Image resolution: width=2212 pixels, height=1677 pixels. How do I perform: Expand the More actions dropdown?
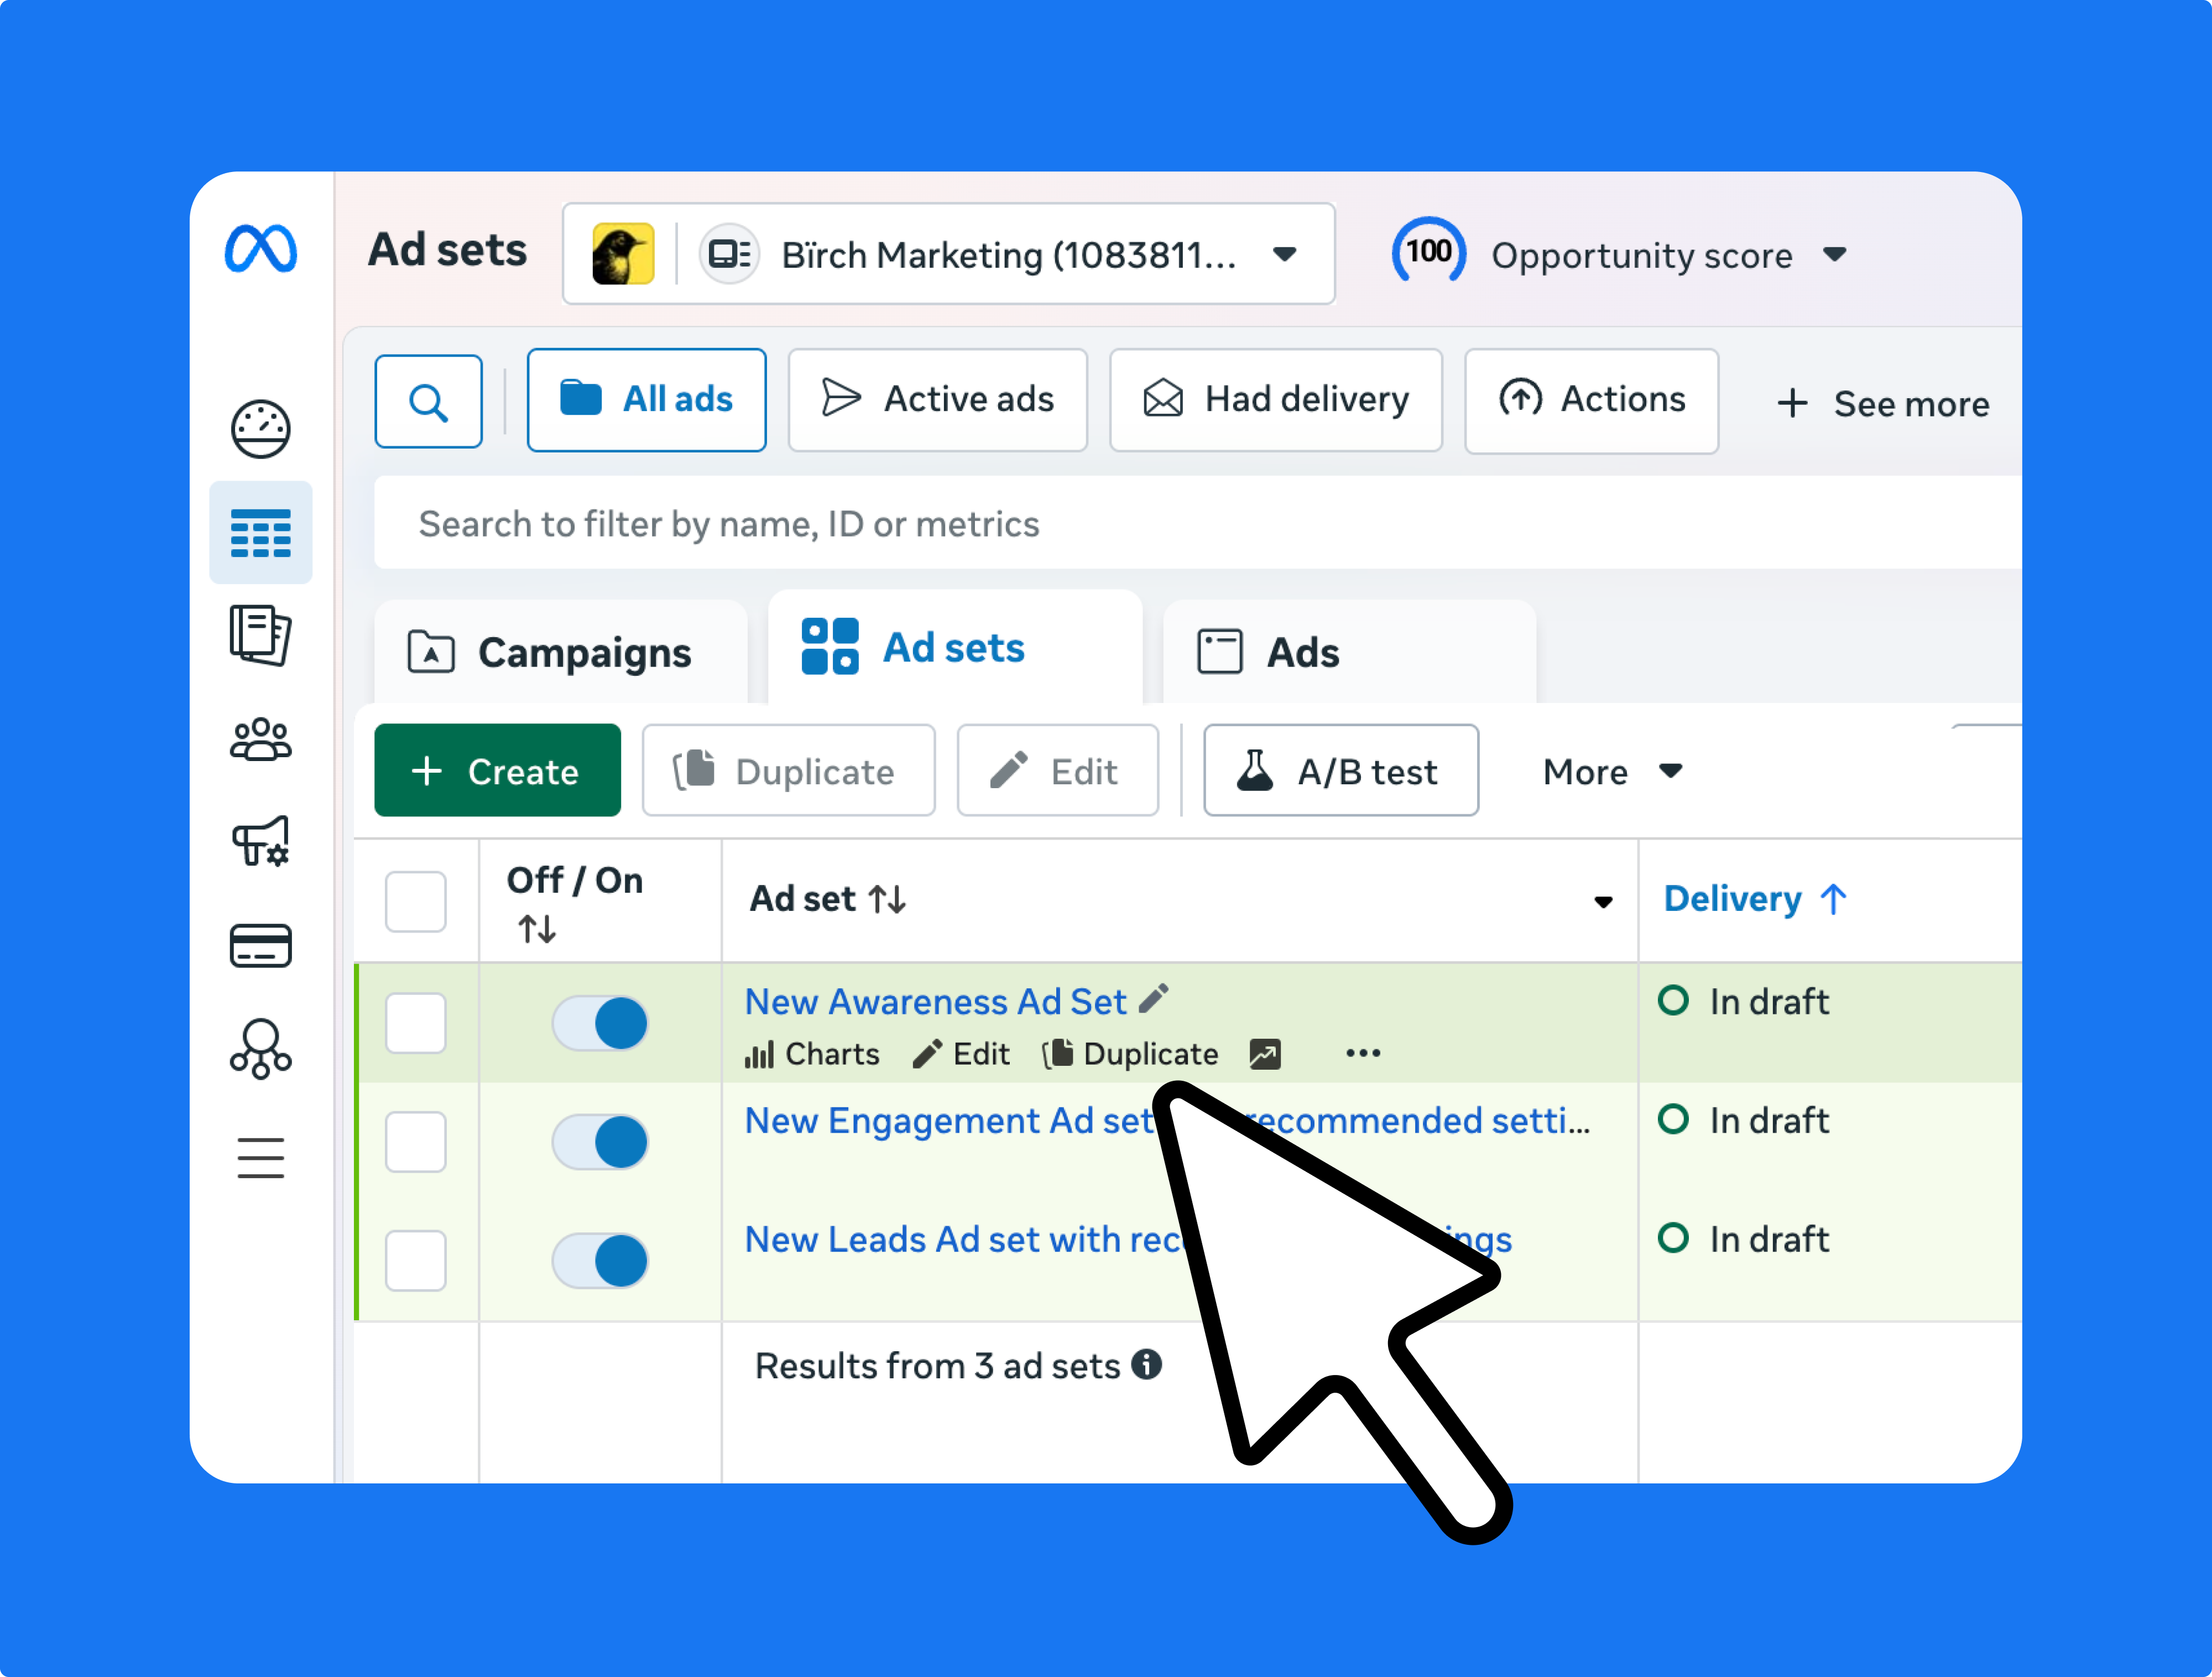(x=1611, y=771)
